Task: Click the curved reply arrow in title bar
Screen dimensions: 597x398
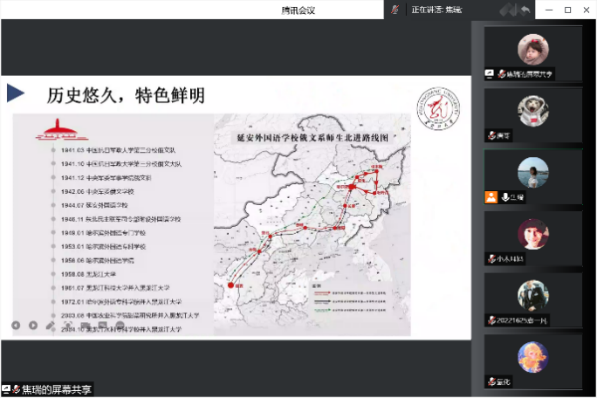Action: coord(525,10)
